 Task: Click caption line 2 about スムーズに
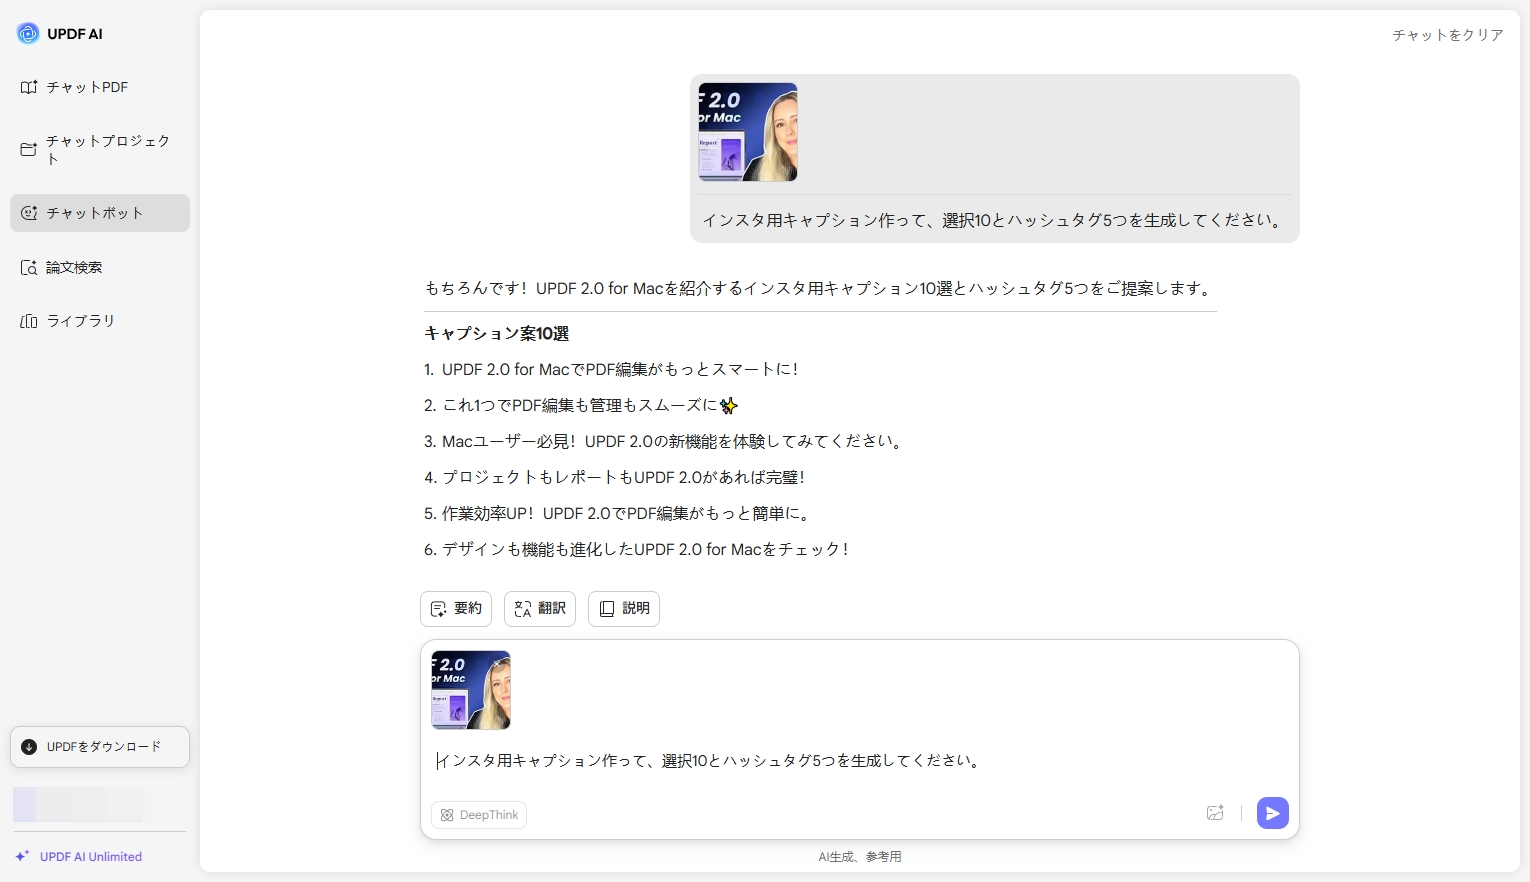tap(581, 405)
